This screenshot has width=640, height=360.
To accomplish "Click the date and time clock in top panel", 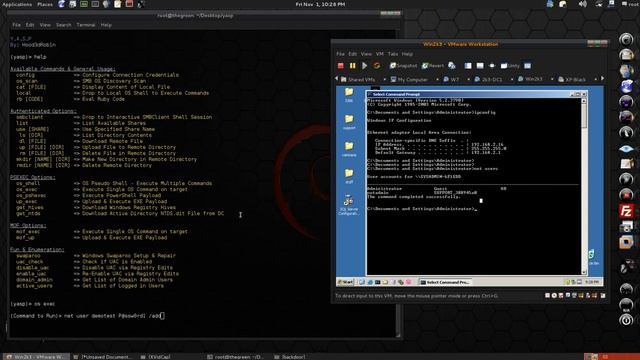I will pos(320,4).
